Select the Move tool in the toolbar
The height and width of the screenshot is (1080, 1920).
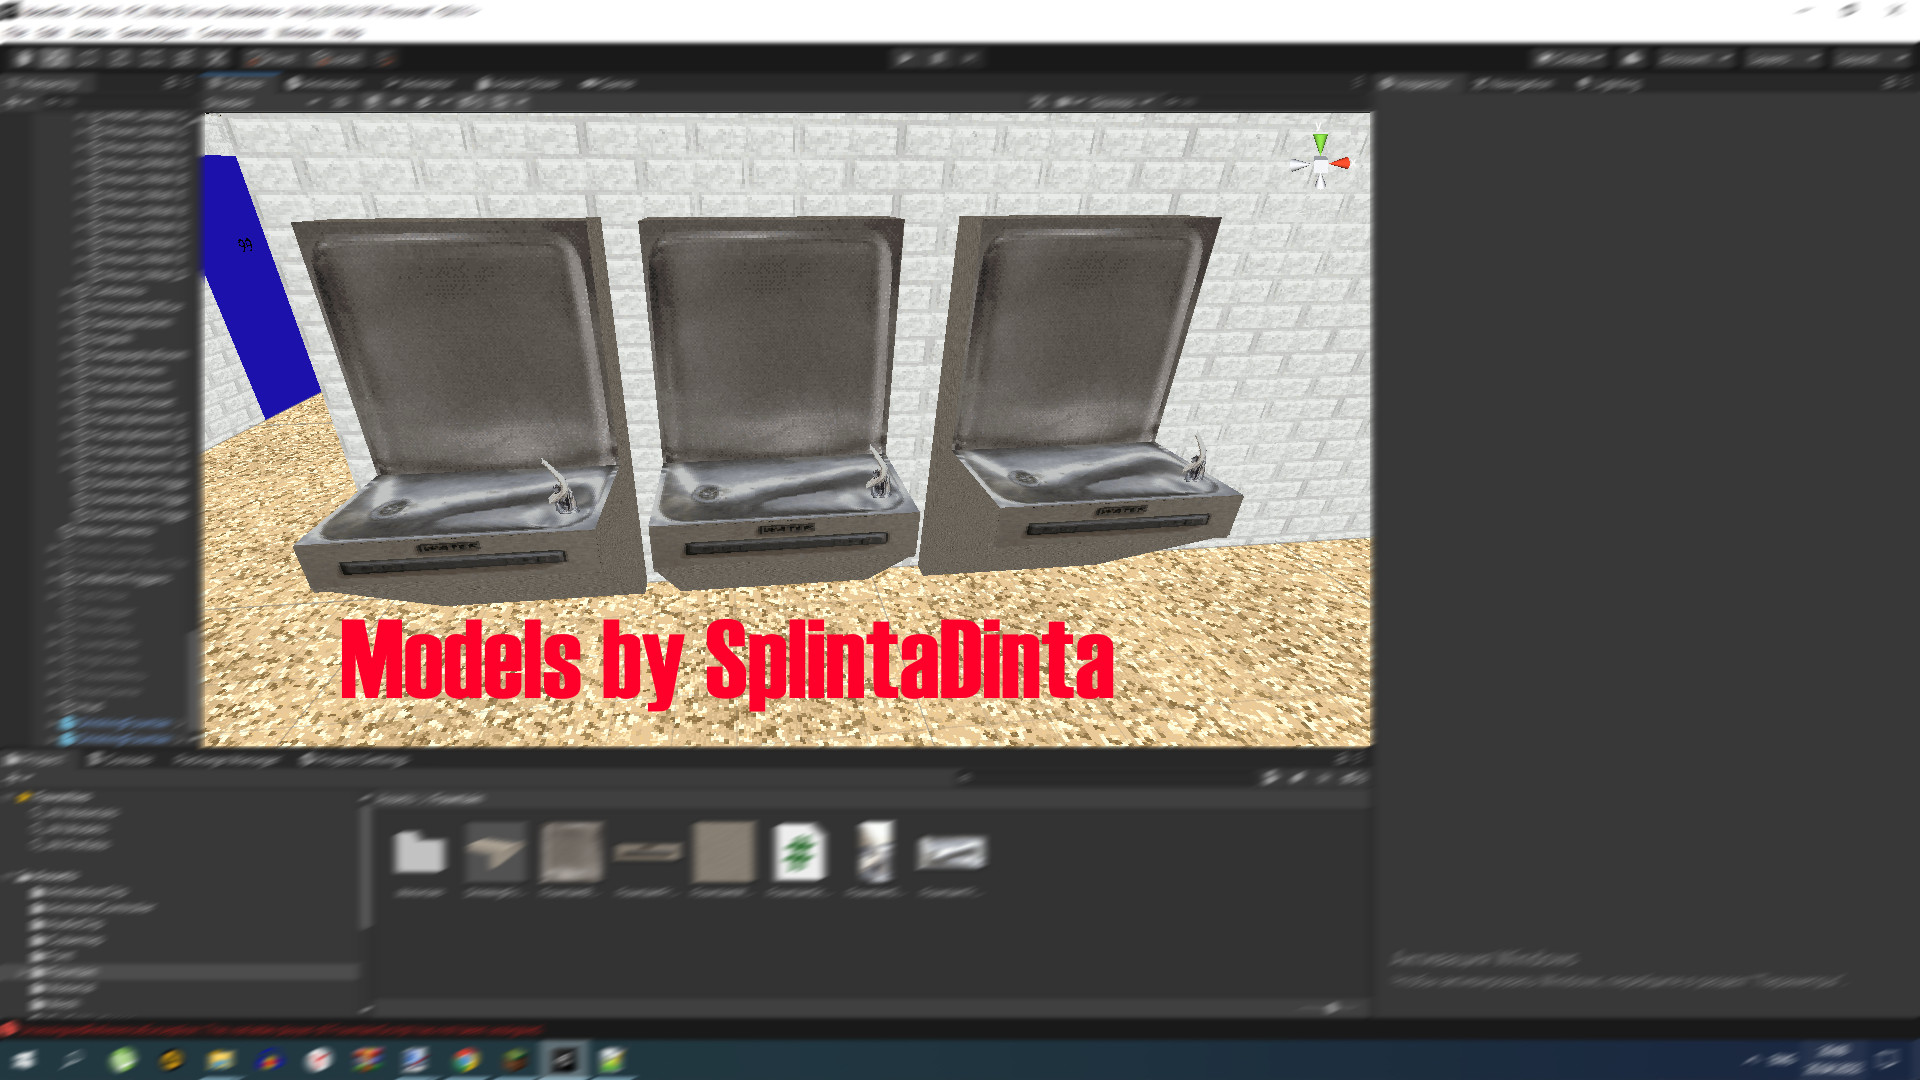[x=51, y=58]
